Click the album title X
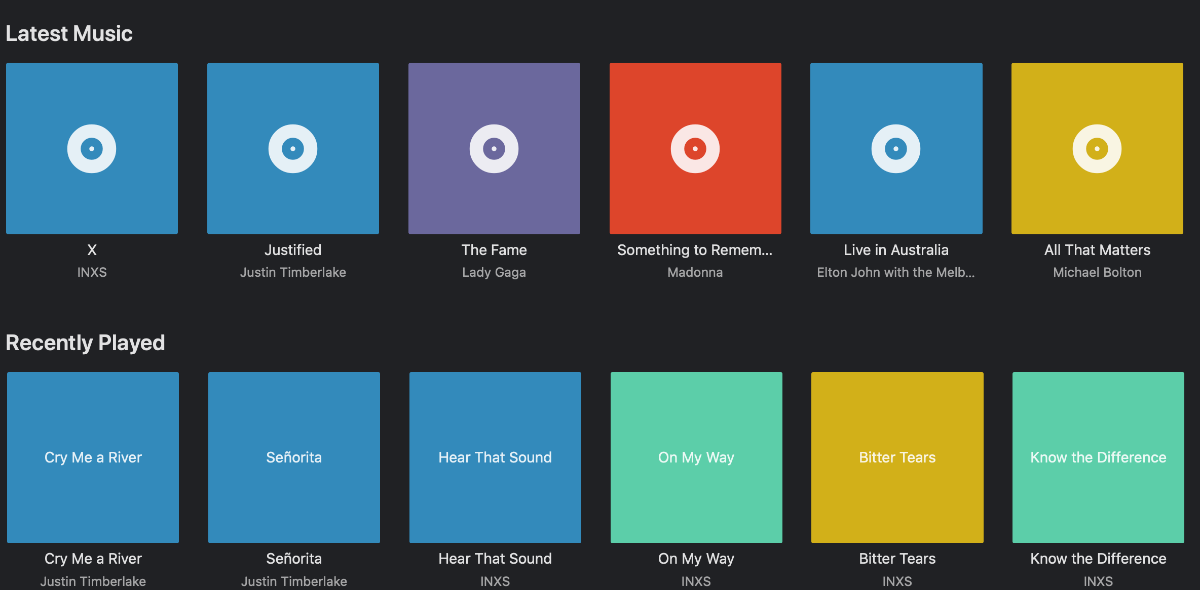This screenshot has height=590, width=1200. pyautogui.click(x=92, y=250)
